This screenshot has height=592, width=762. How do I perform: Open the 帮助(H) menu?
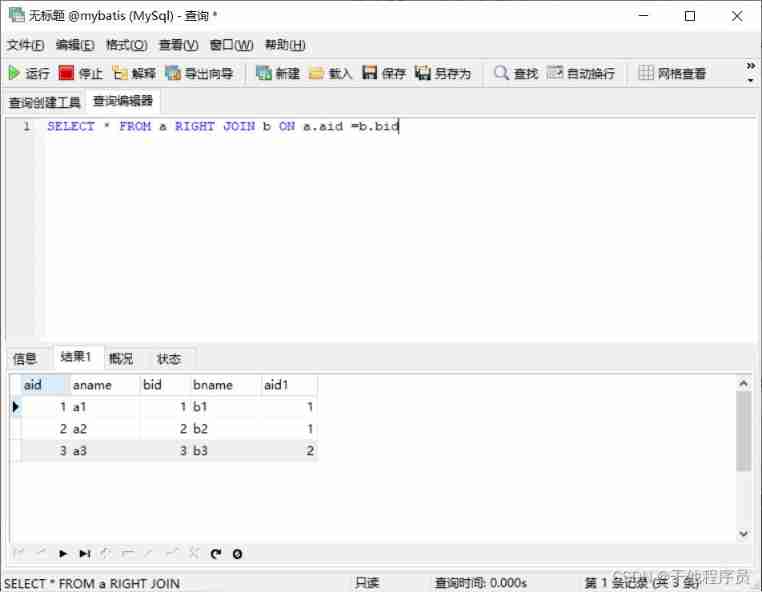click(x=285, y=45)
